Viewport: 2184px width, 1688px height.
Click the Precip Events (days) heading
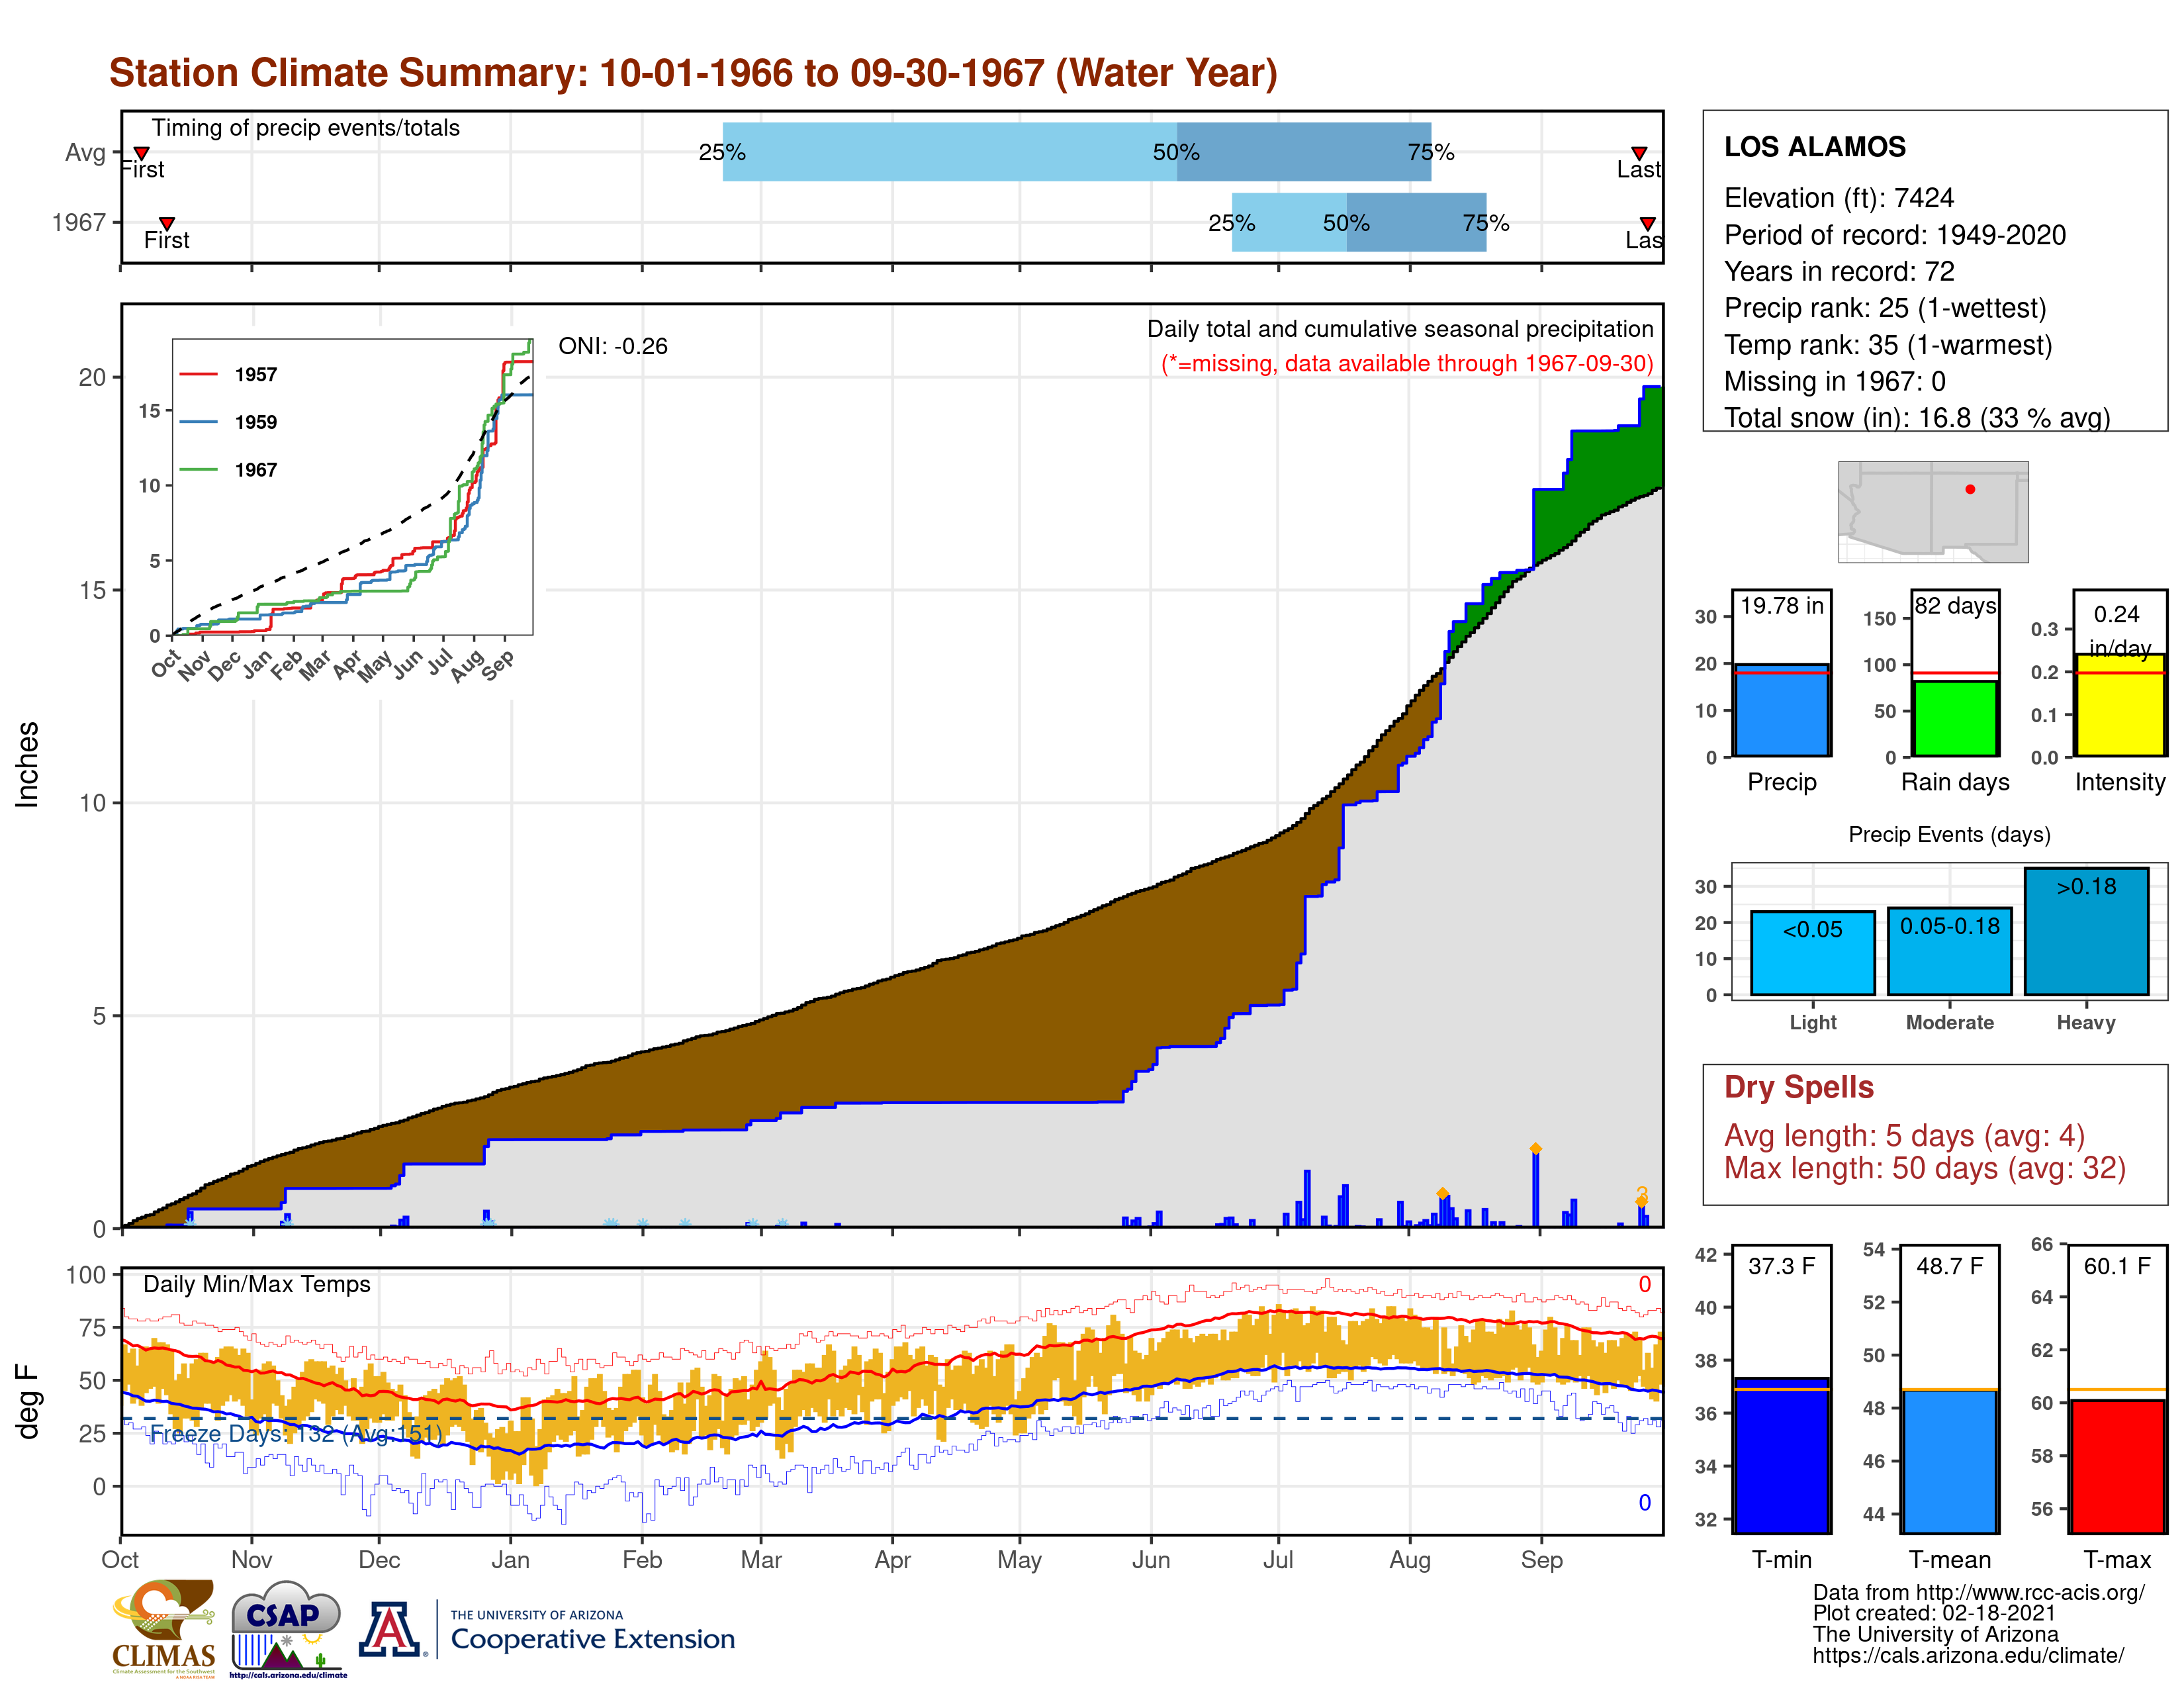tap(1949, 834)
